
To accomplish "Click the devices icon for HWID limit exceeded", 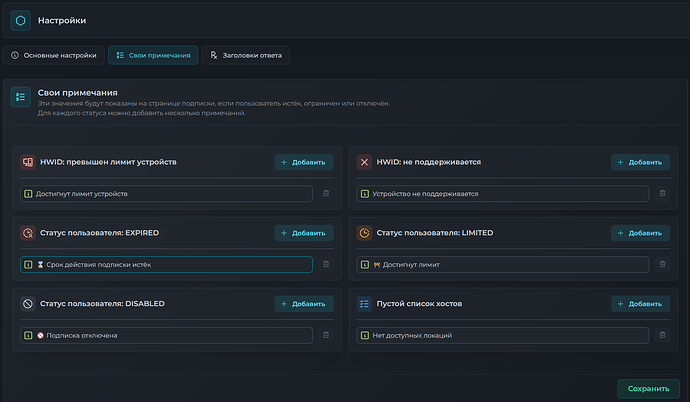I will [28, 162].
